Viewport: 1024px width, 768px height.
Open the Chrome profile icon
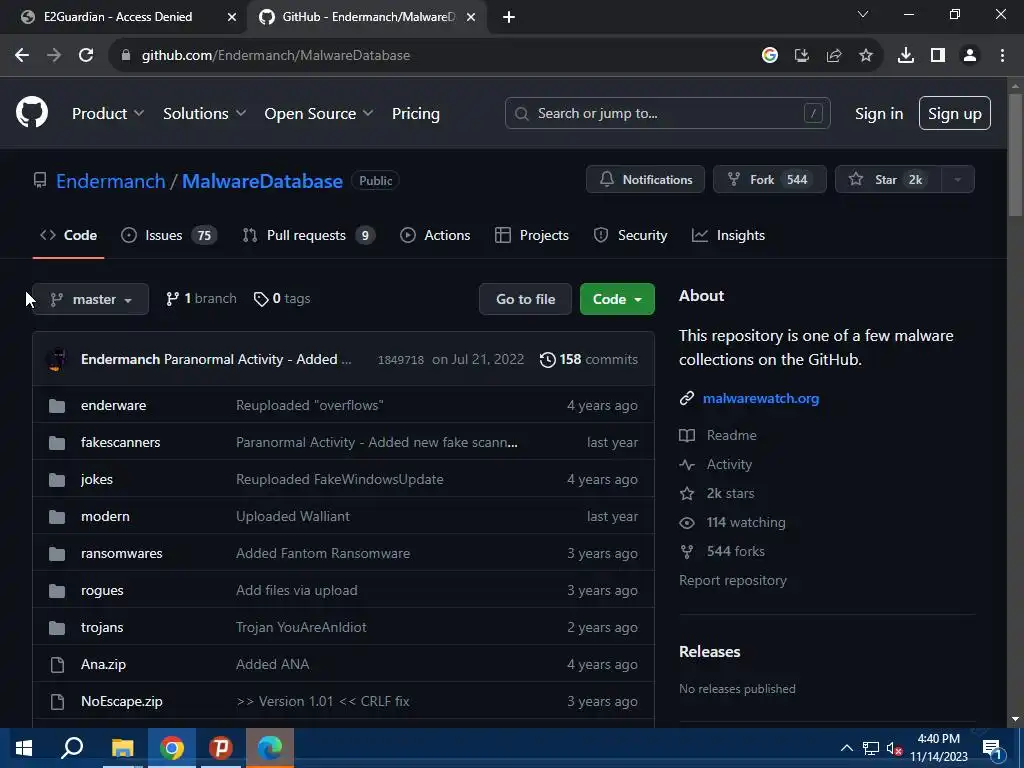click(x=970, y=55)
